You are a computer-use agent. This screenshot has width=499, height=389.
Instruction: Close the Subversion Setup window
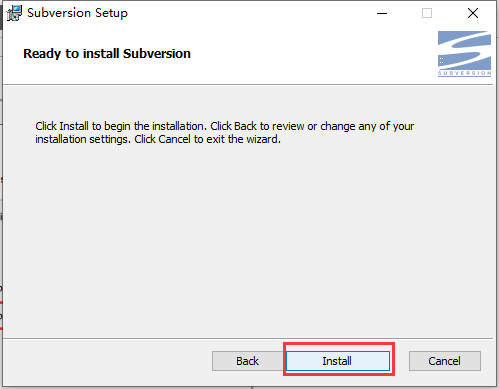(473, 13)
